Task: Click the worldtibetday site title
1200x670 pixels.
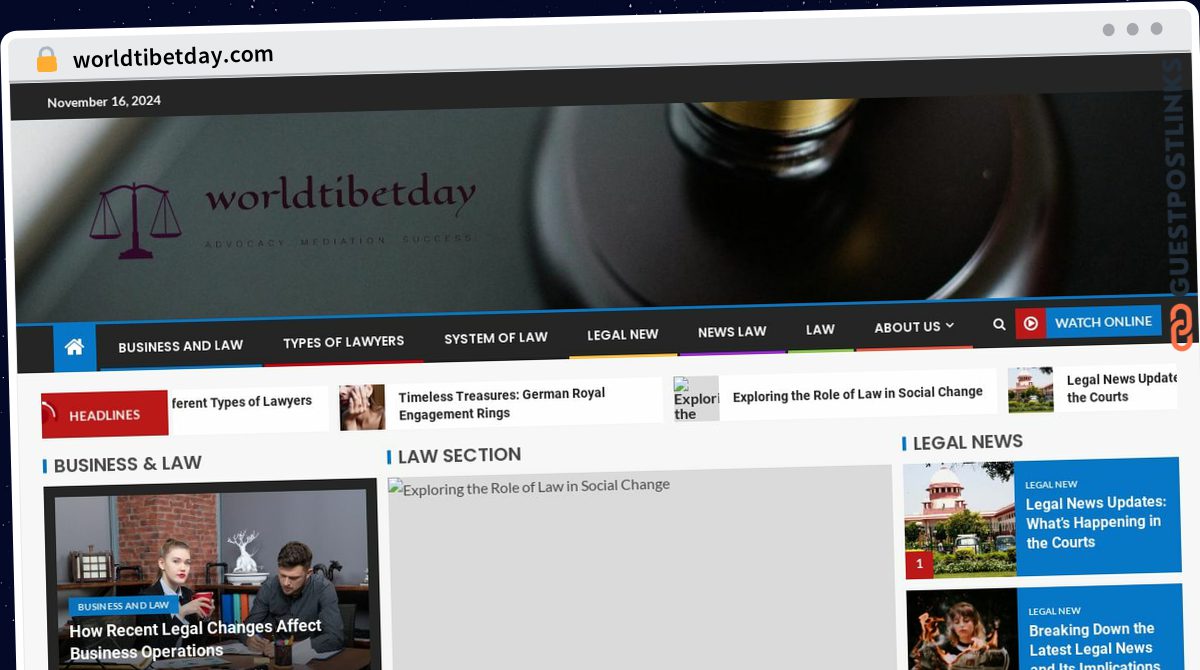Action: [x=340, y=196]
